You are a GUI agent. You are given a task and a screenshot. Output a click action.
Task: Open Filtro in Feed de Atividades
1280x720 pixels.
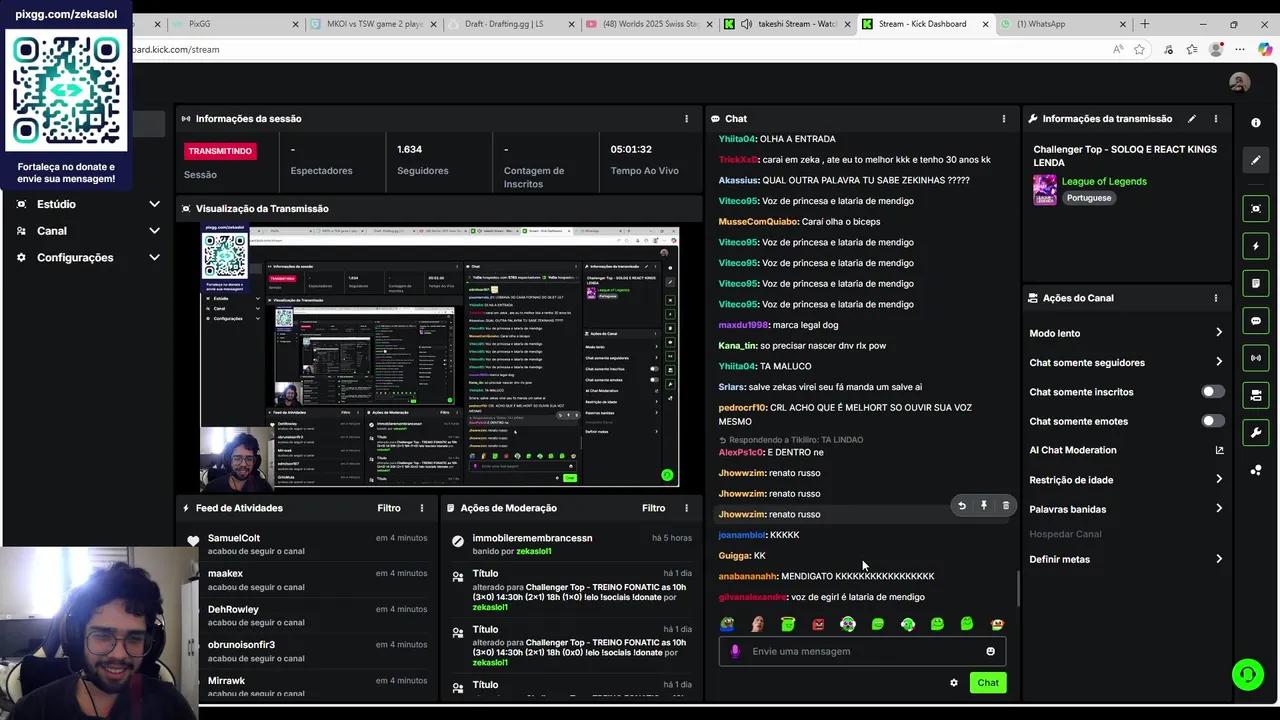pyautogui.click(x=389, y=508)
